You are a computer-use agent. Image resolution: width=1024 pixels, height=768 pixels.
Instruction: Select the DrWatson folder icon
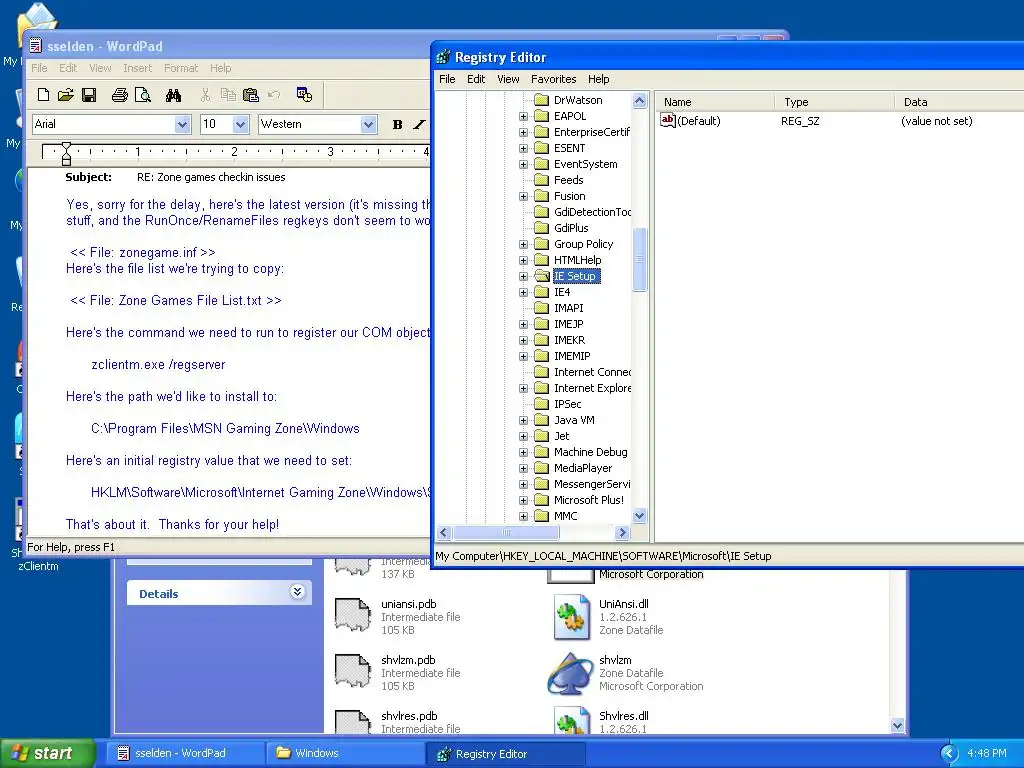coord(541,100)
